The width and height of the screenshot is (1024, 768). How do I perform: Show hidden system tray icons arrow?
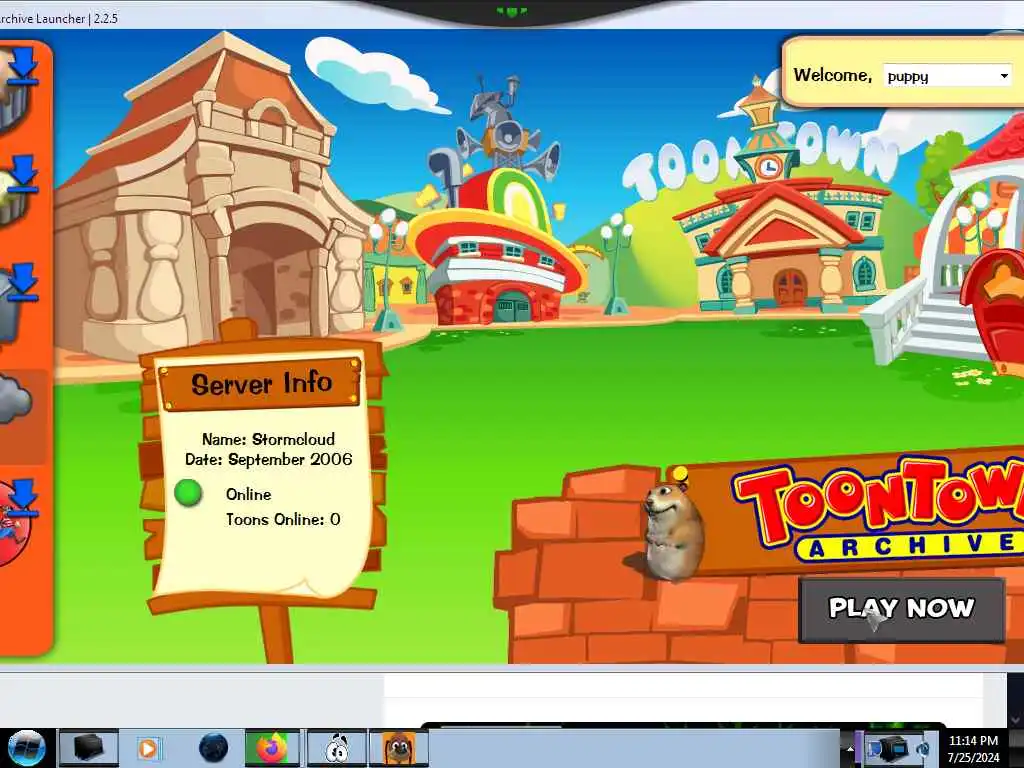tap(850, 749)
